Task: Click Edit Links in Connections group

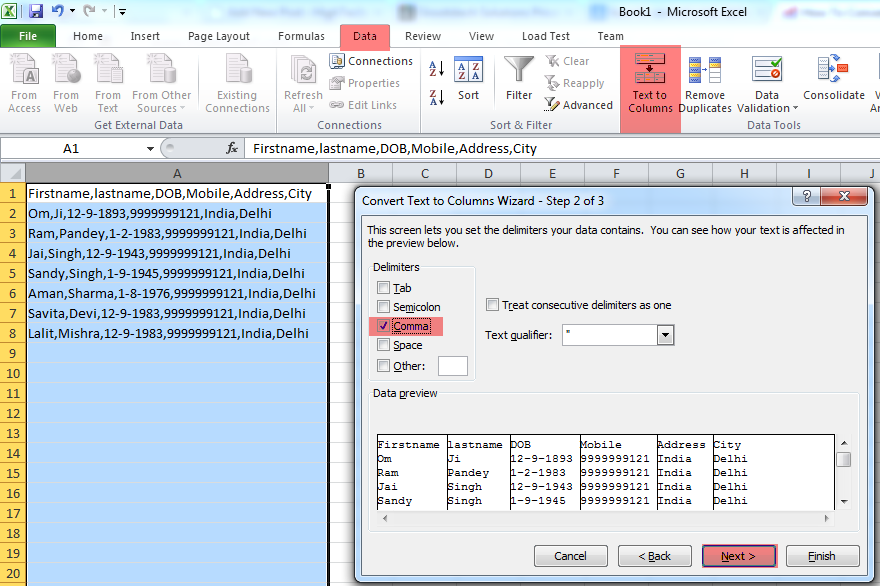Action: (x=363, y=105)
